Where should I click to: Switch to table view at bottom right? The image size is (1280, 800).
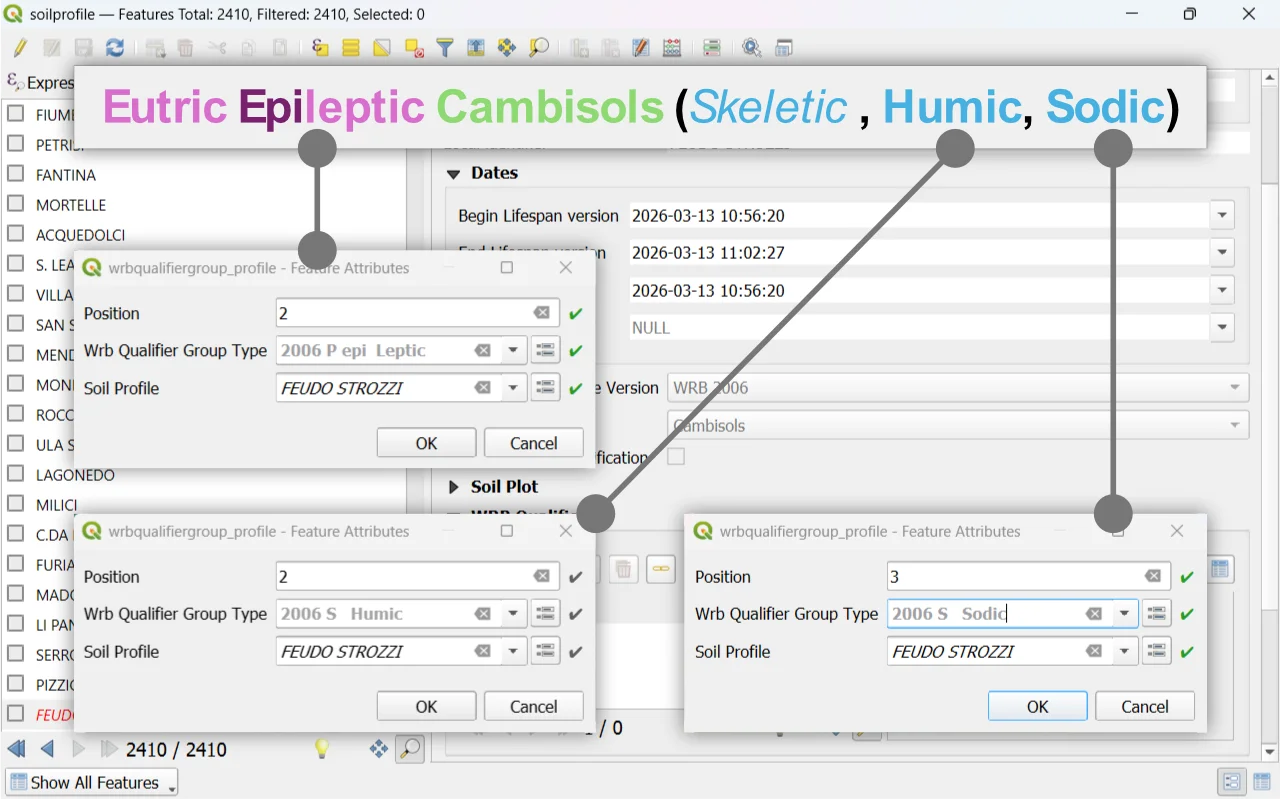(1261, 781)
